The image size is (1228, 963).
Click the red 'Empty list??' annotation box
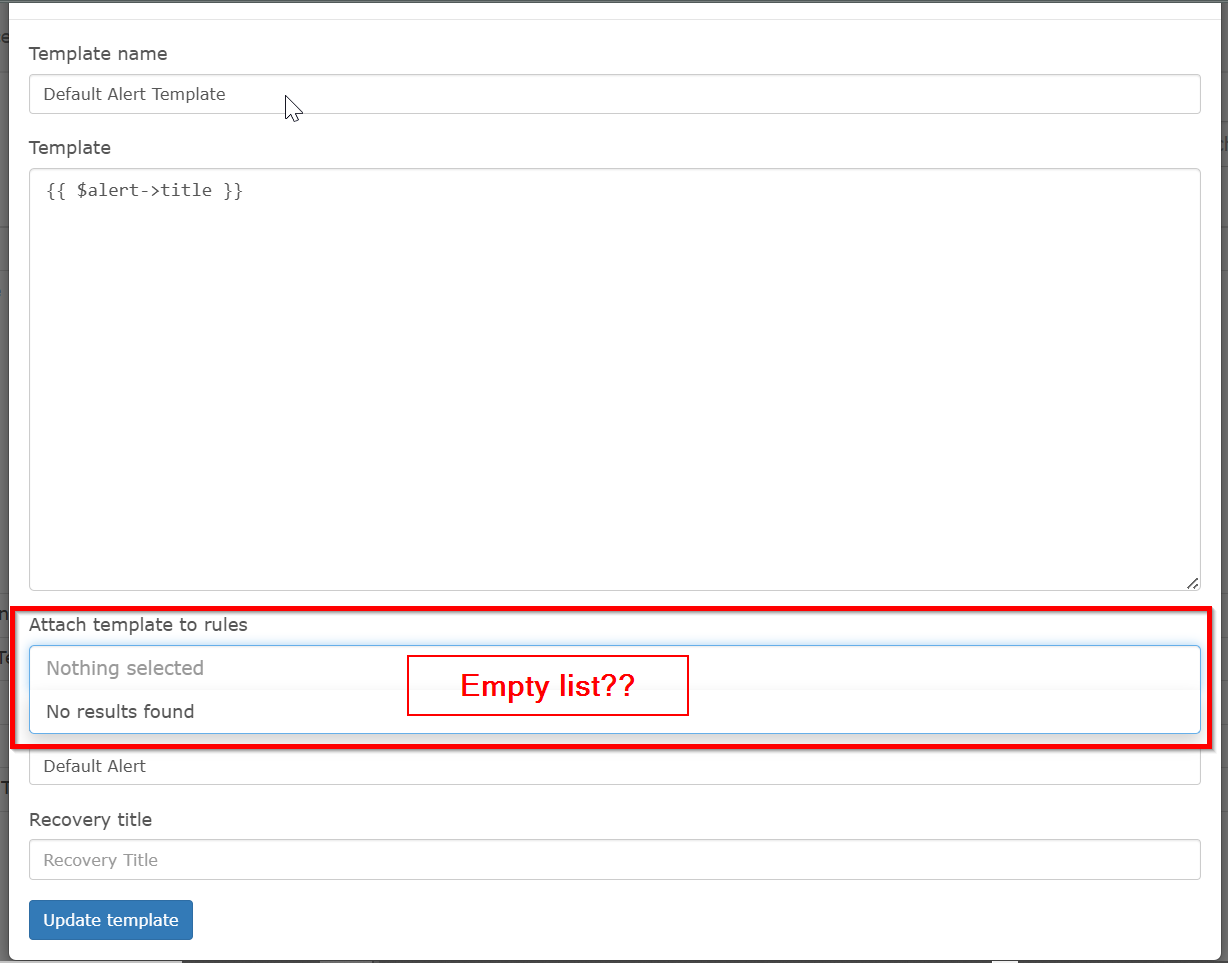[548, 685]
